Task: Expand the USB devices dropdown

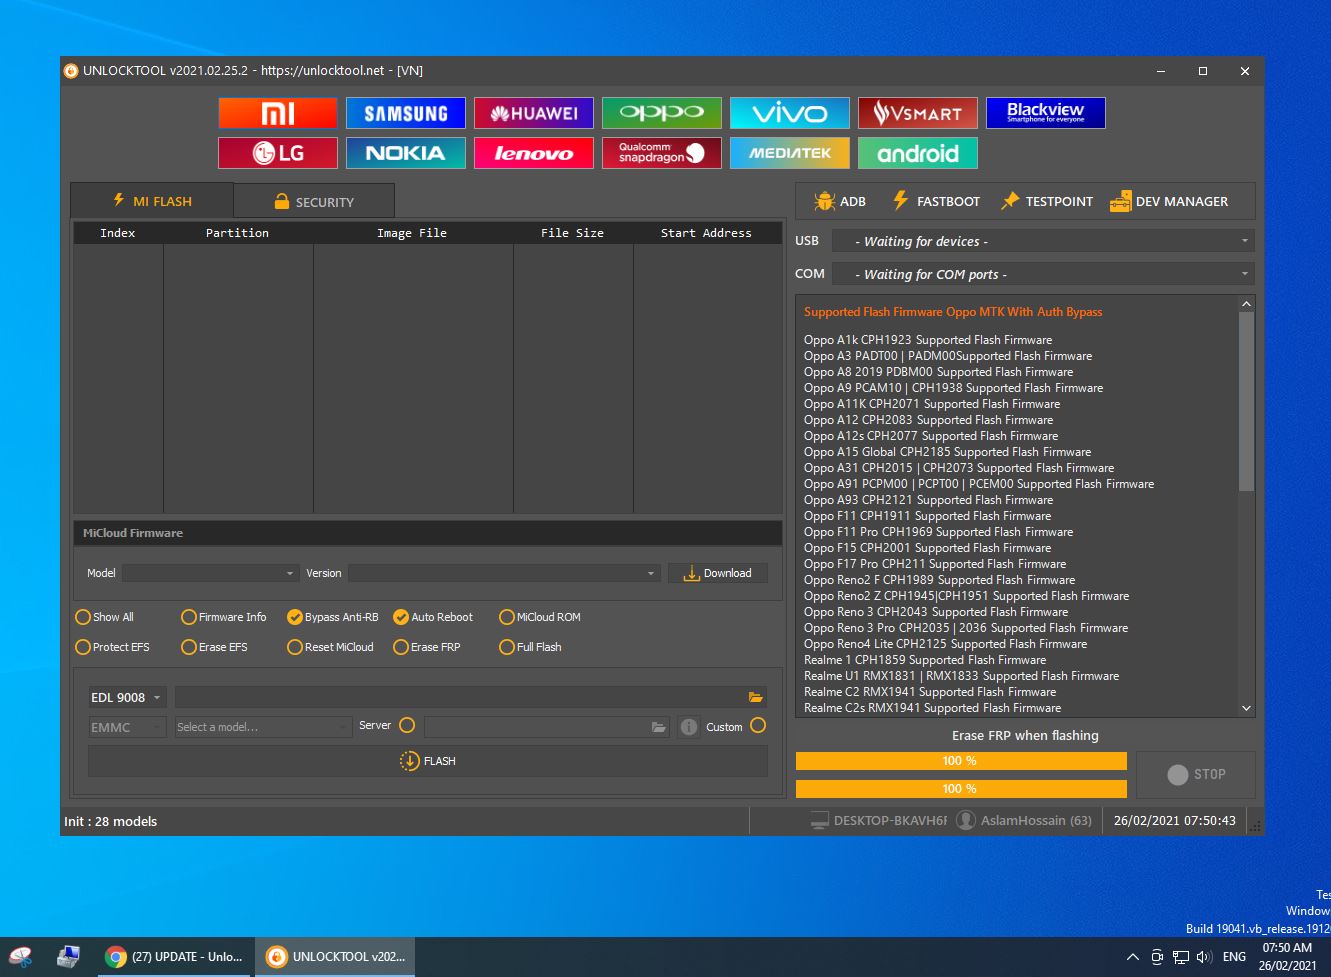Action: coord(1044,241)
